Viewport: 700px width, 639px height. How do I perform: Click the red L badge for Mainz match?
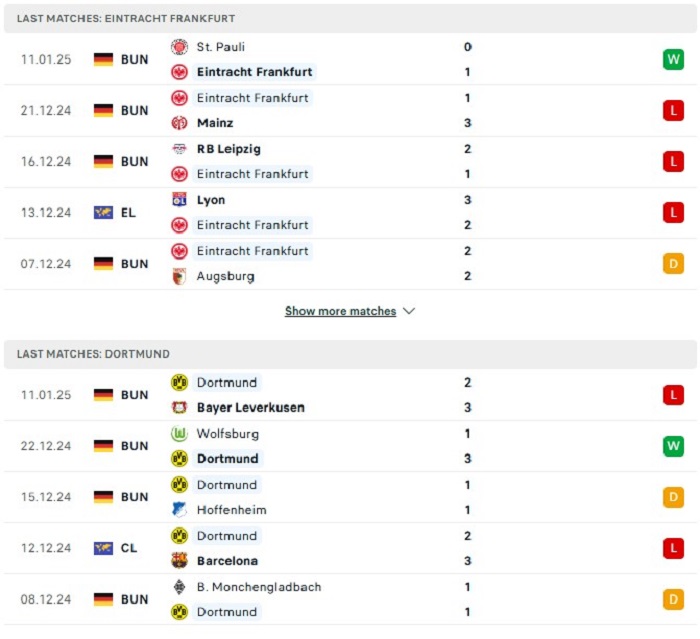tap(673, 110)
